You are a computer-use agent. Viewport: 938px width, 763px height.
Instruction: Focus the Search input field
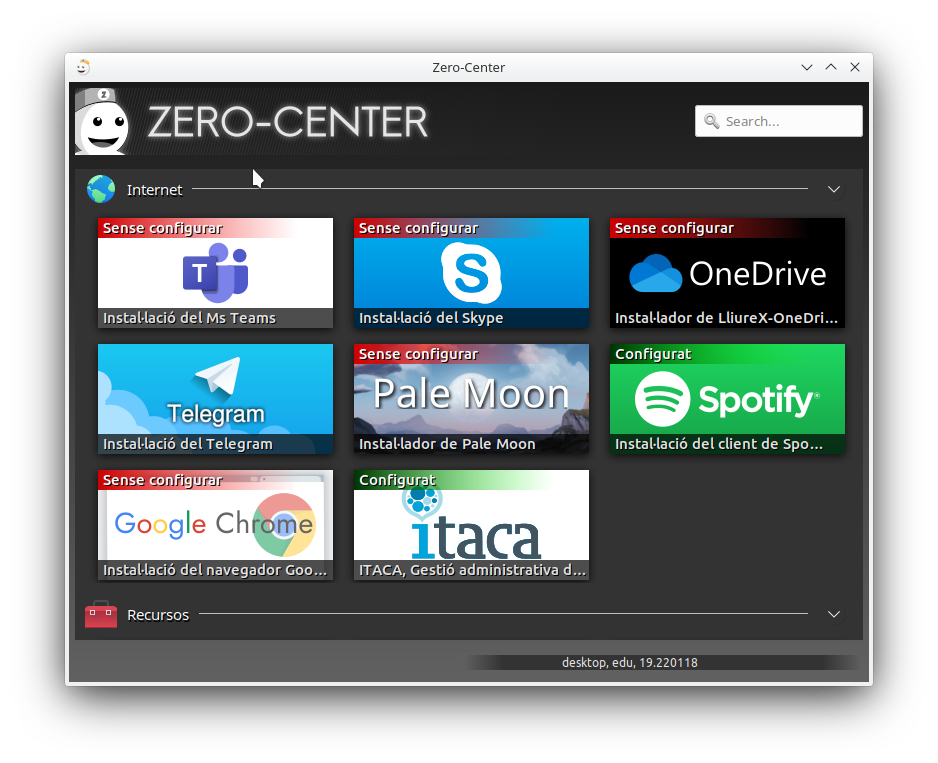click(x=790, y=121)
